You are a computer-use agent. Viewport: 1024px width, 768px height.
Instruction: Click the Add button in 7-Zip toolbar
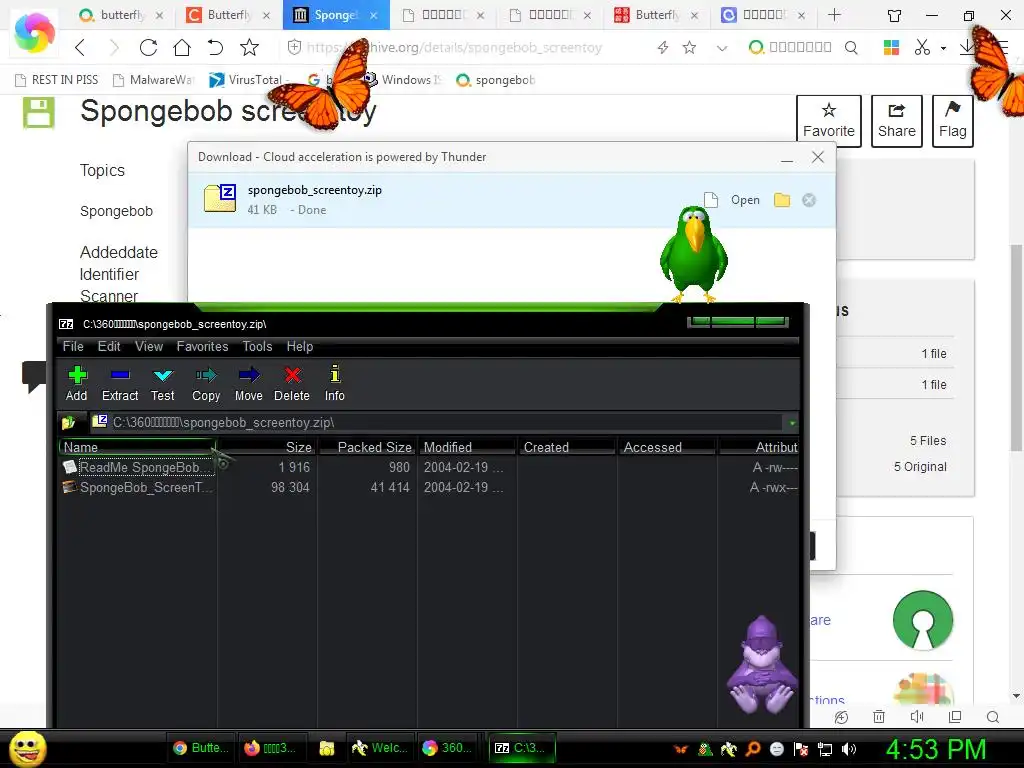(x=76, y=383)
